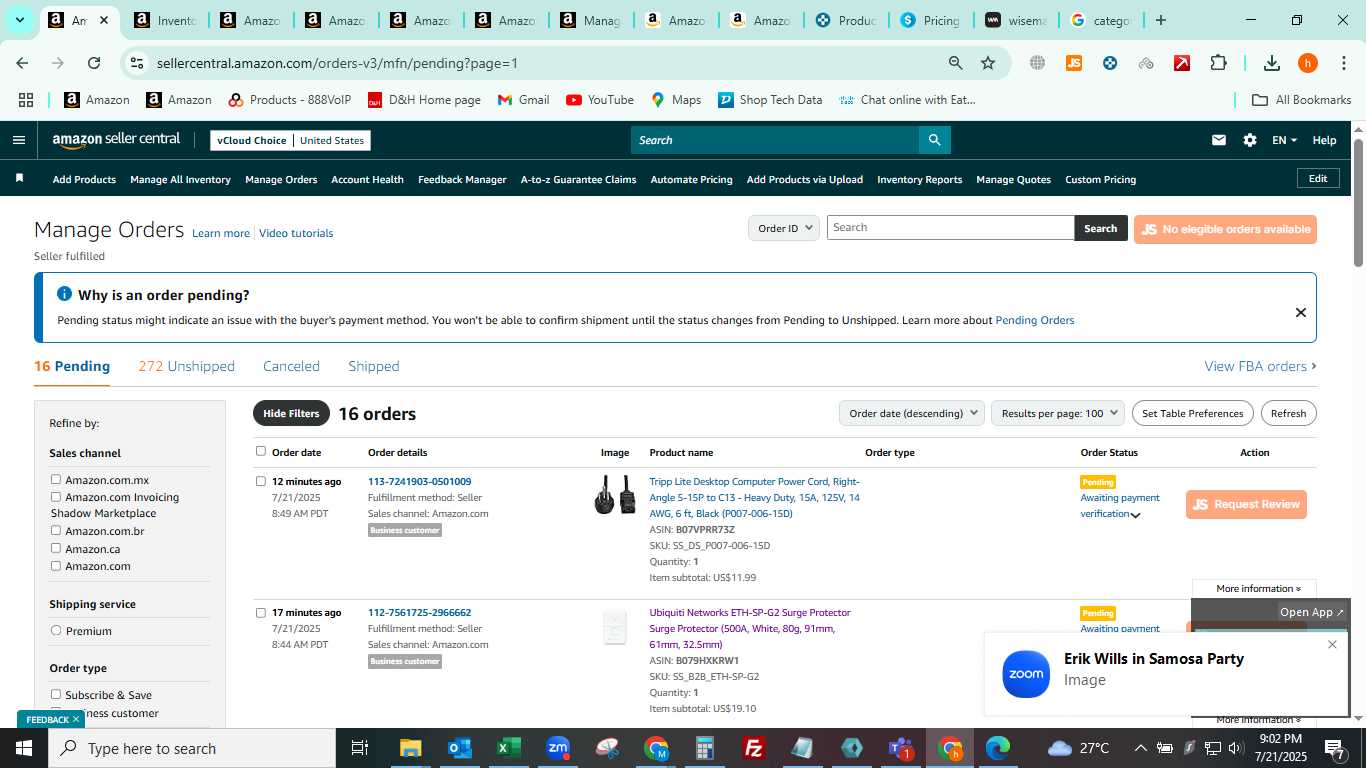Click Set Table Preferences button
1366x768 pixels.
(1193, 413)
